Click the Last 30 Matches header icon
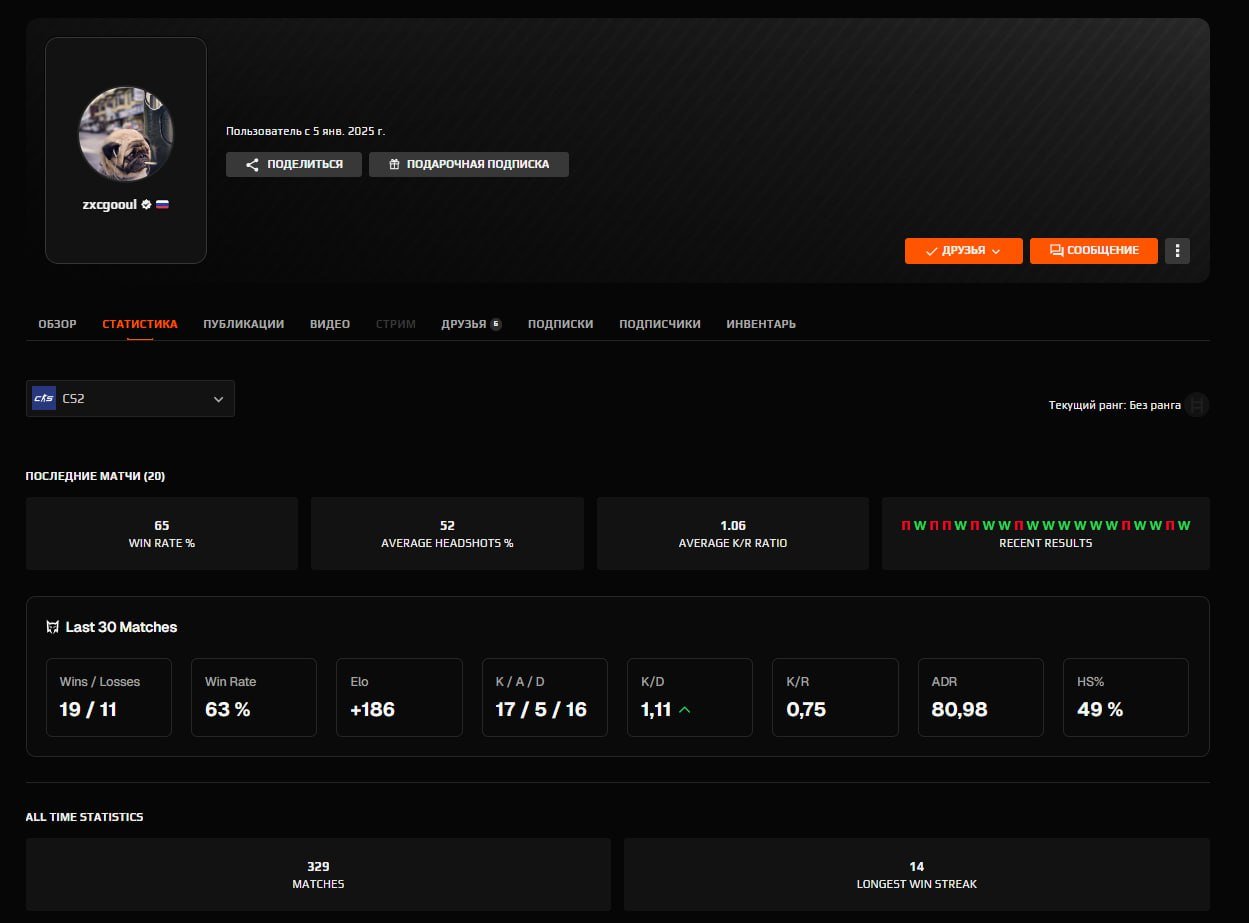This screenshot has width=1249, height=923. pyautogui.click(x=53, y=627)
